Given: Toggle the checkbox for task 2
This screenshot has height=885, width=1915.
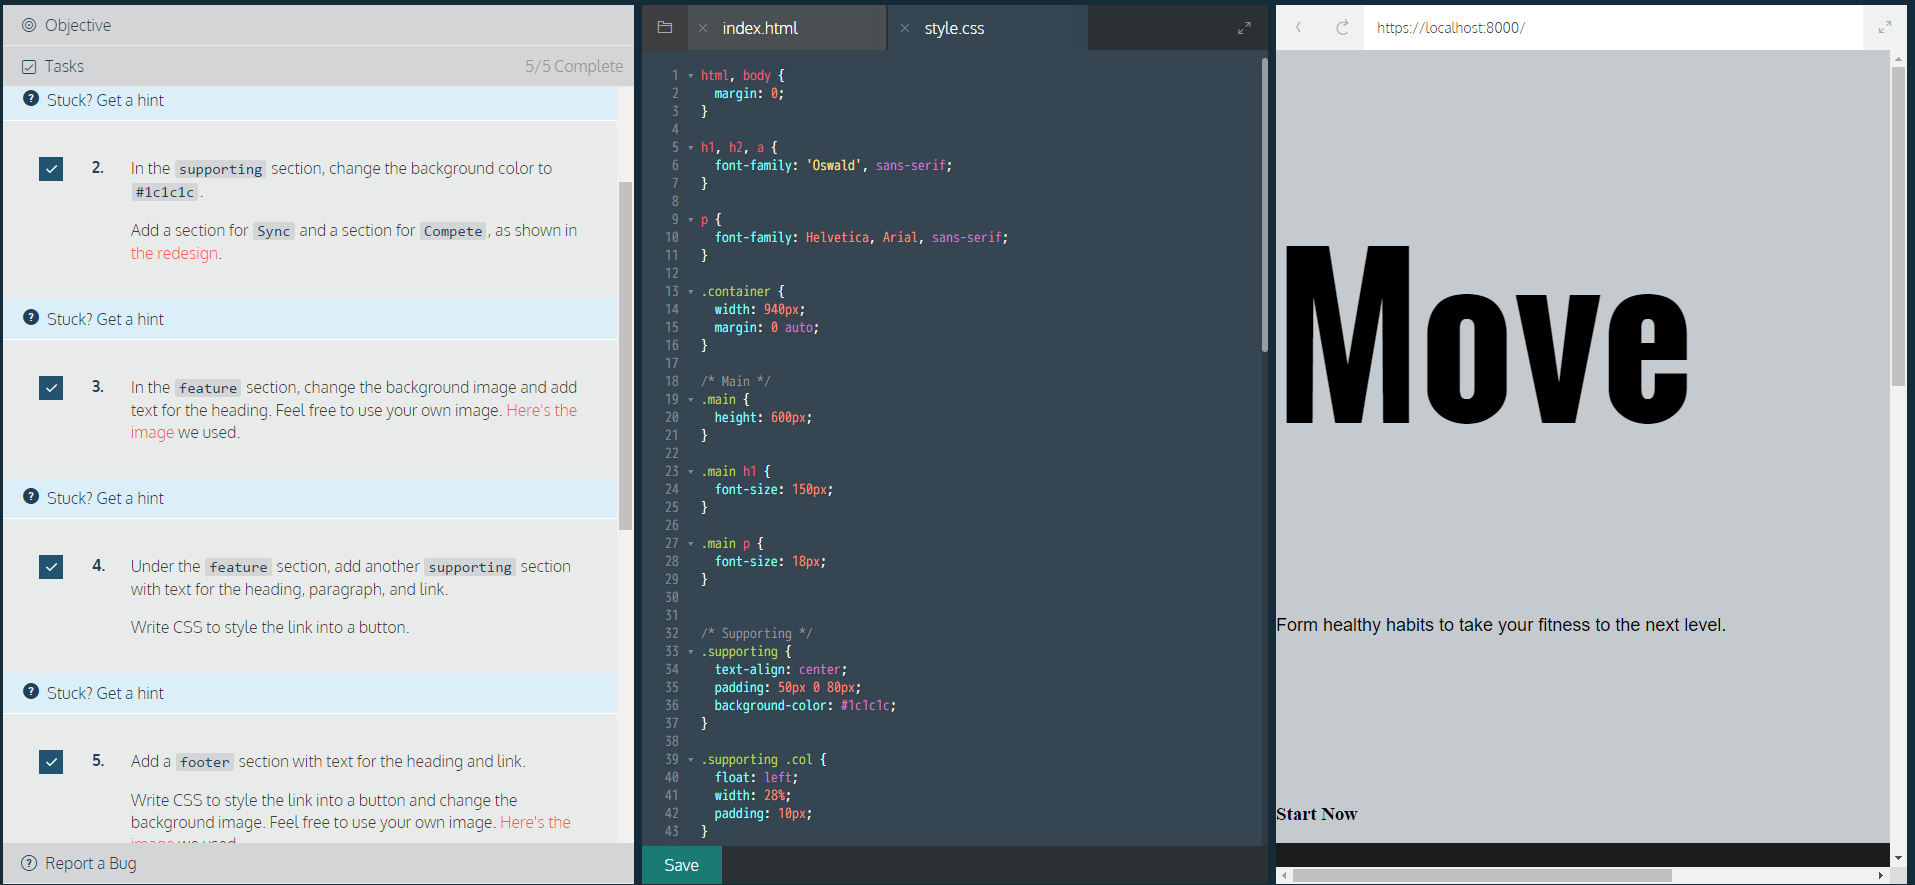Looking at the screenshot, I should pyautogui.click(x=51, y=169).
